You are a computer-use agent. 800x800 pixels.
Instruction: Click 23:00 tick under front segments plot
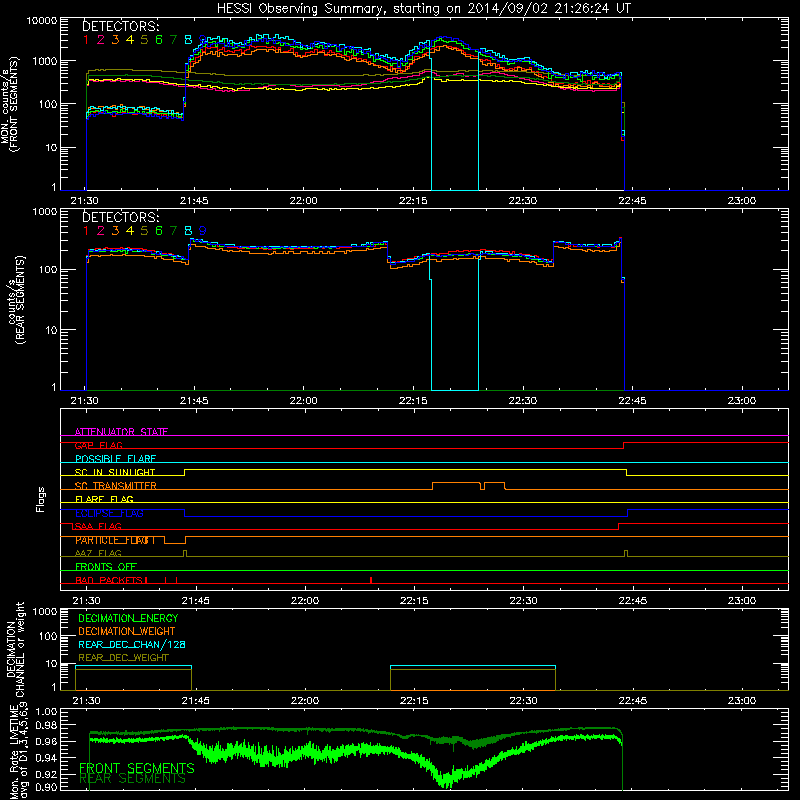point(742,201)
